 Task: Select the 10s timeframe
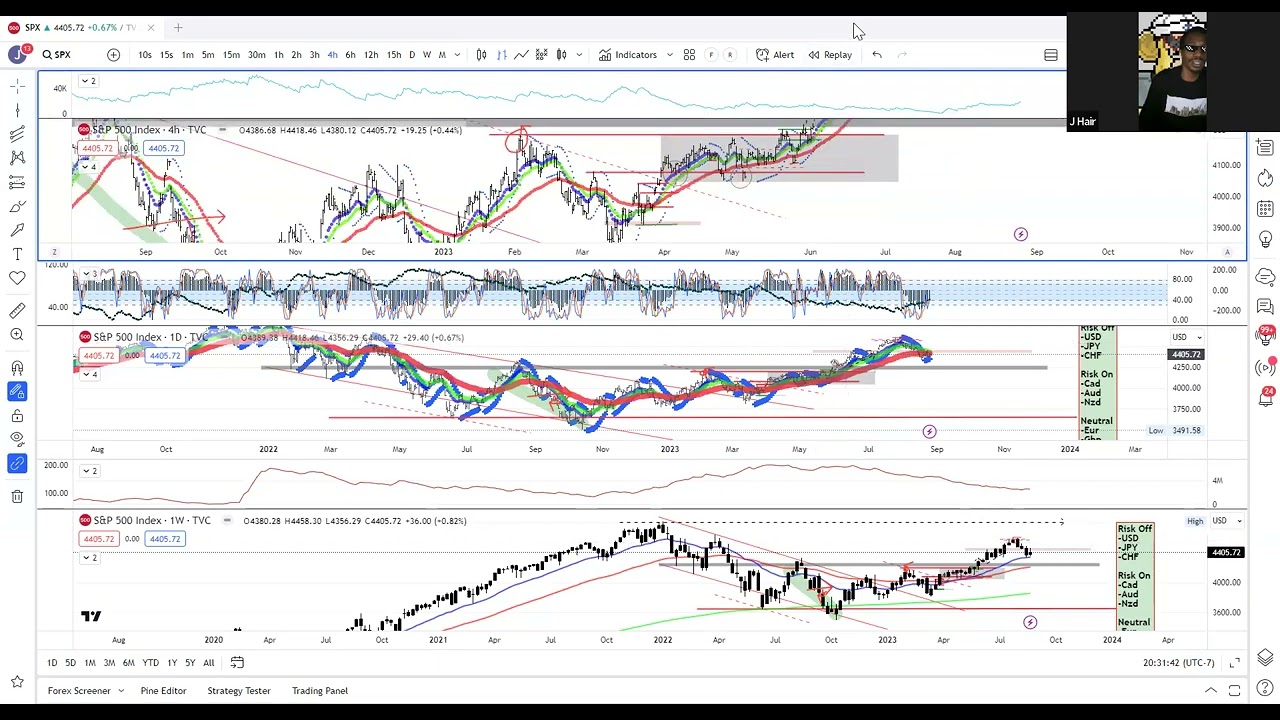145,55
